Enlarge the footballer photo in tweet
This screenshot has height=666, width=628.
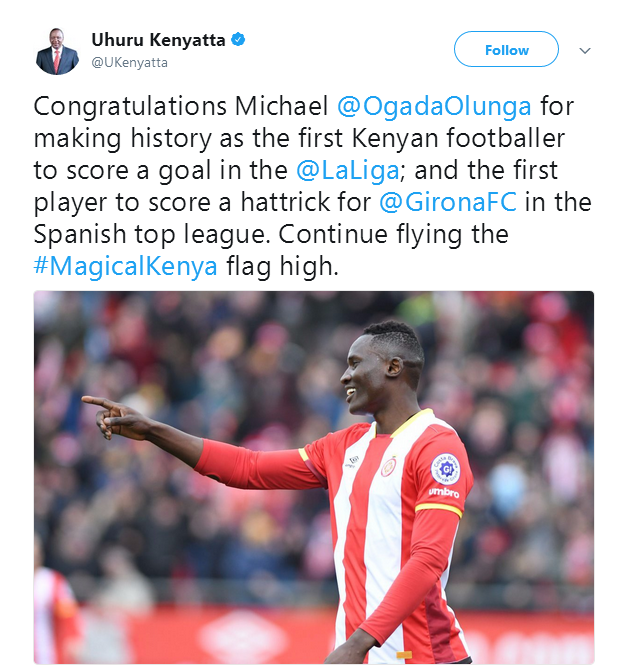point(314,477)
